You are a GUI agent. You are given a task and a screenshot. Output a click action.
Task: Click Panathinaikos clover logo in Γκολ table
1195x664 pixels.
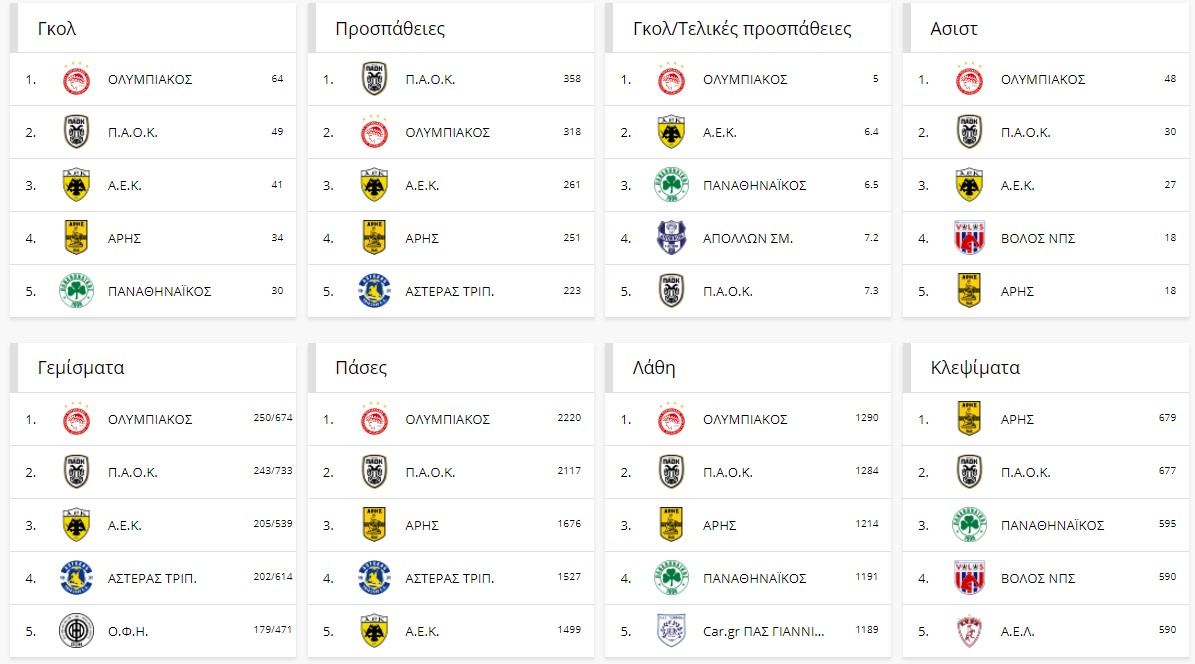[x=76, y=290]
